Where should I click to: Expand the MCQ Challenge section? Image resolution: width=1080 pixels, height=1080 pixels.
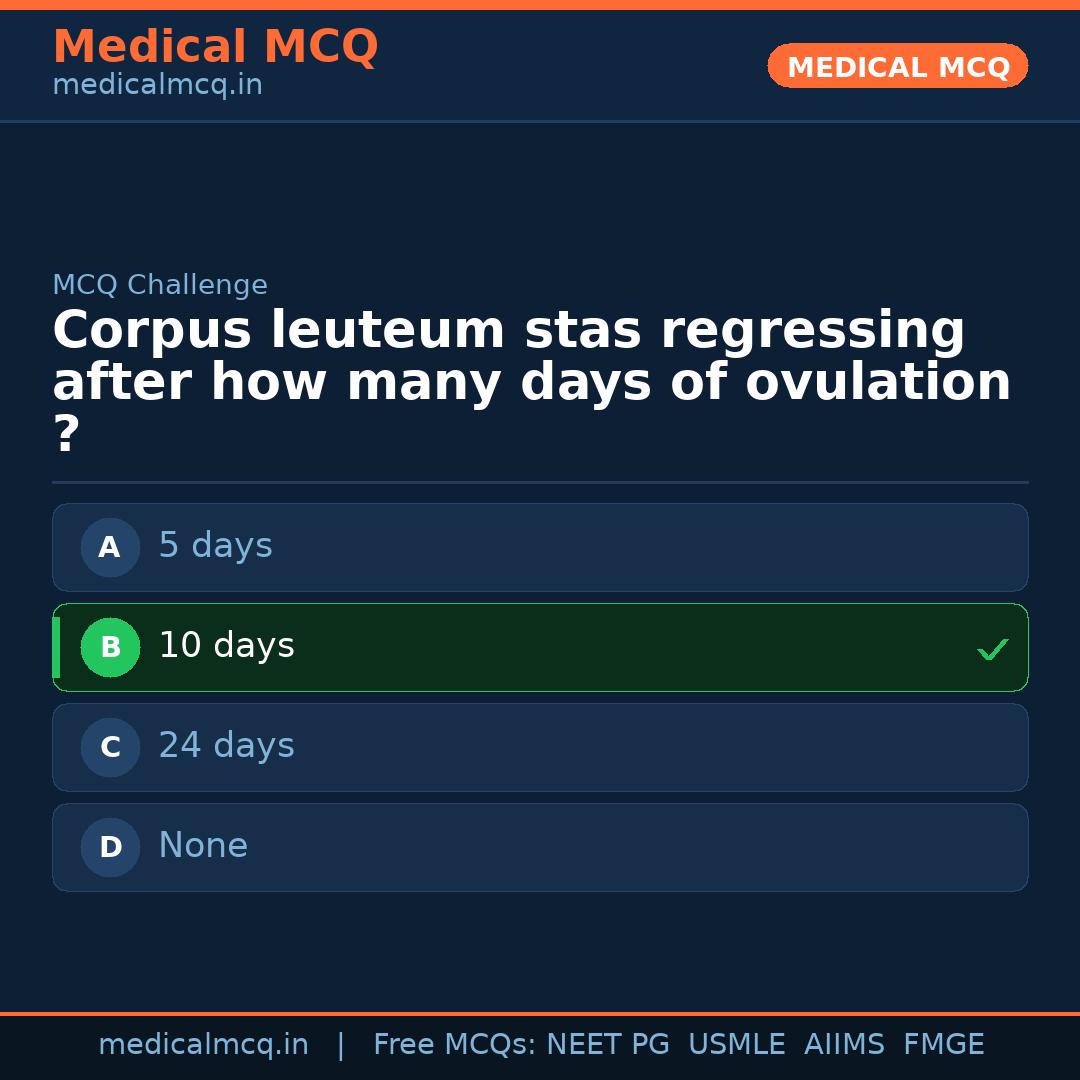point(160,285)
